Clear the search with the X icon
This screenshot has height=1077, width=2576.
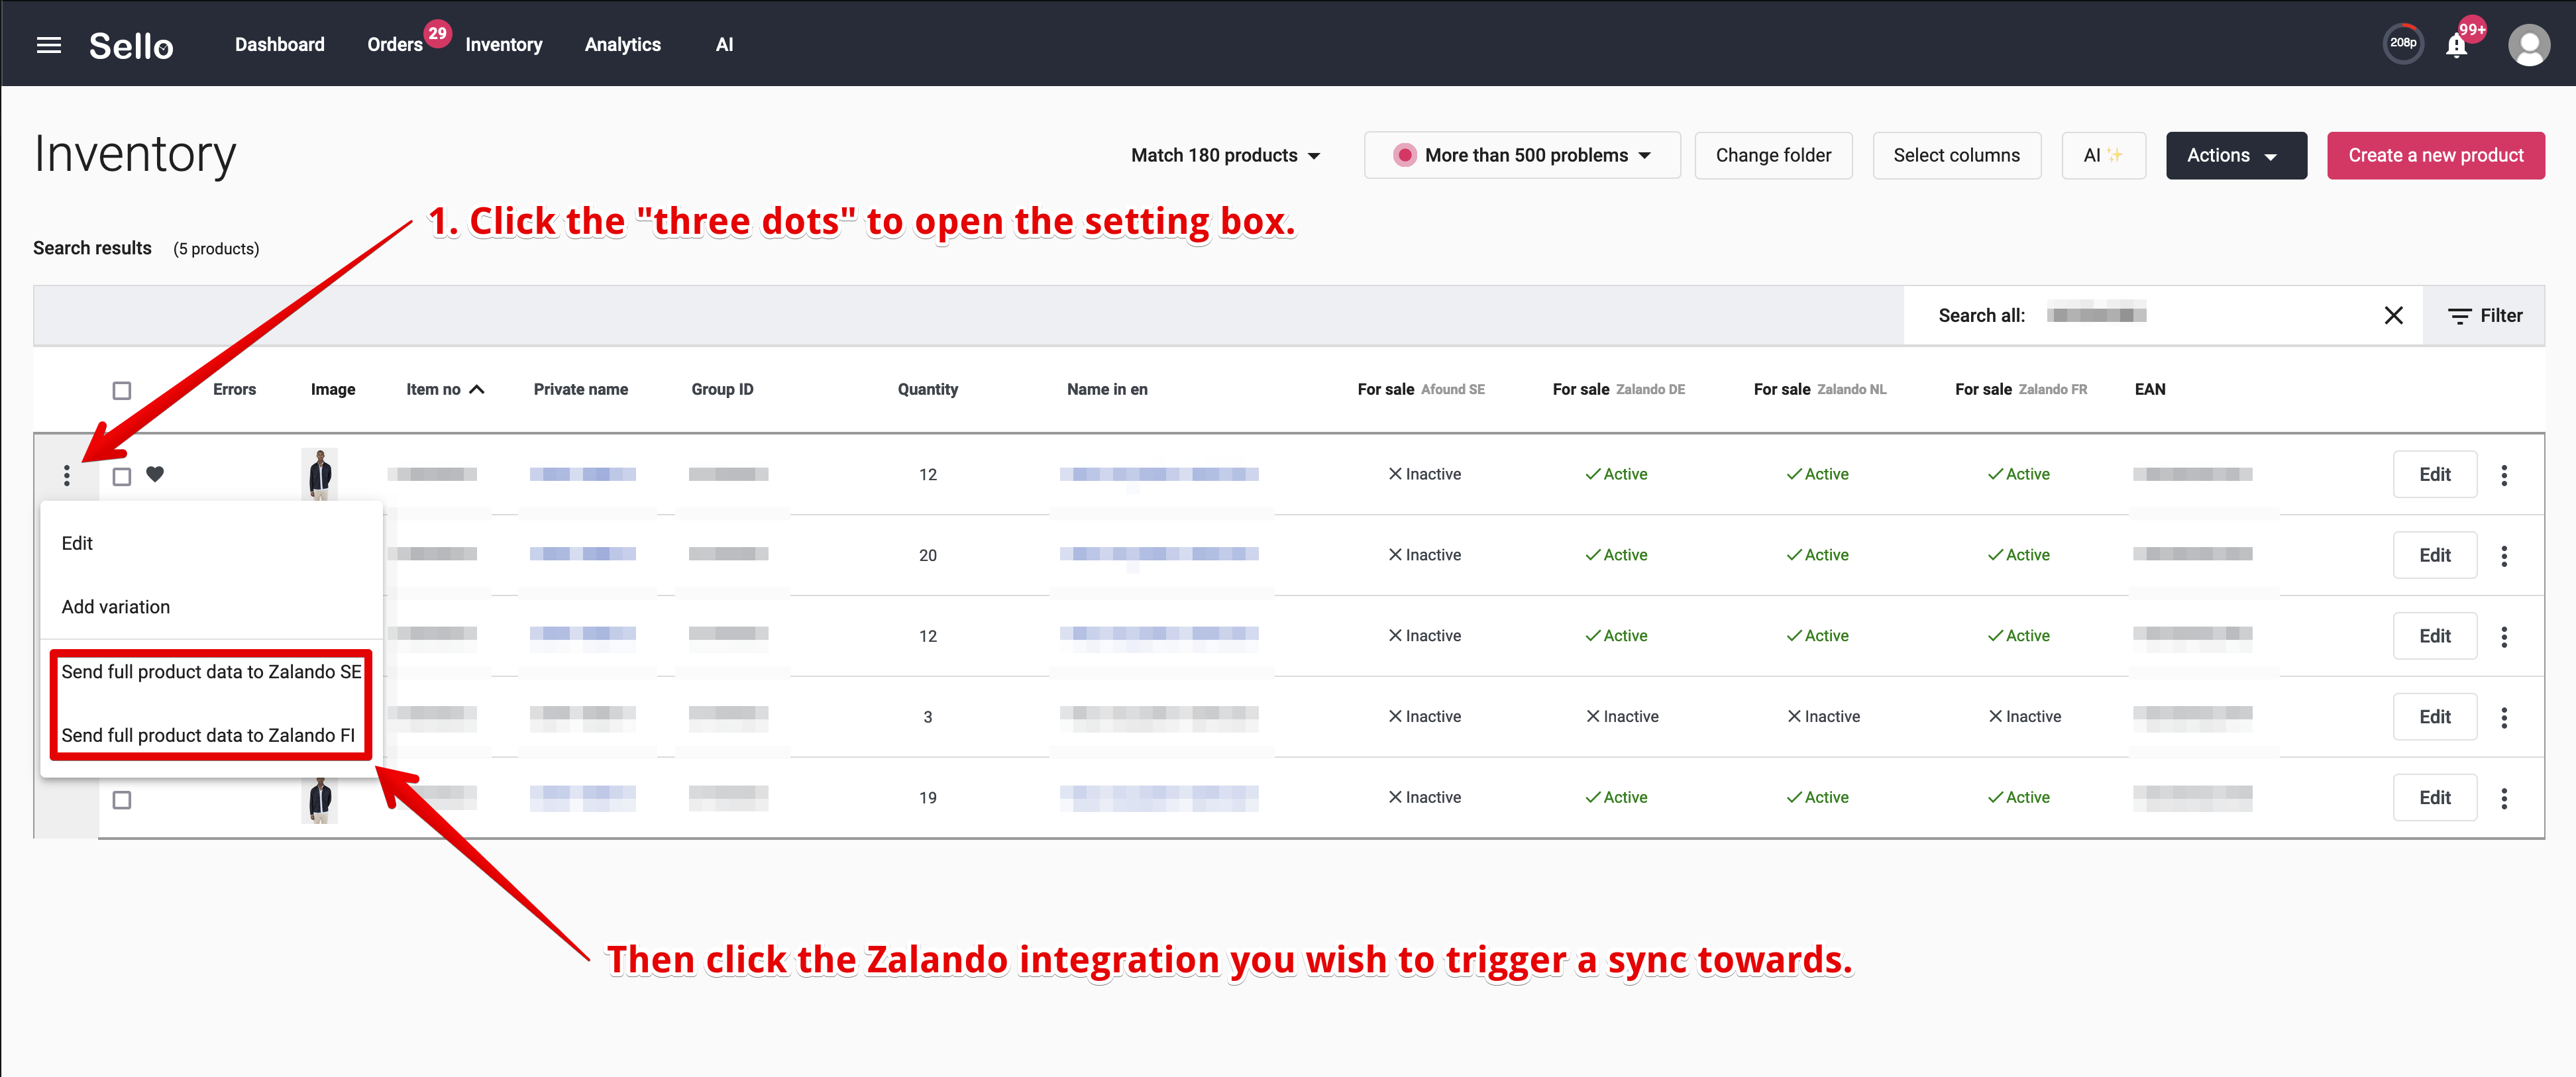pyautogui.click(x=2393, y=316)
